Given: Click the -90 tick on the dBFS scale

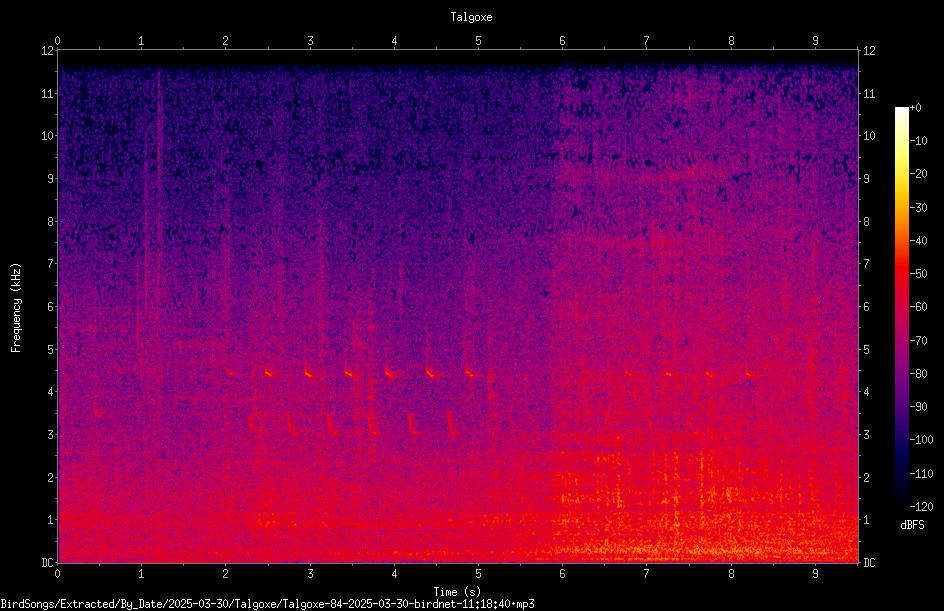Looking at the screenshot, I should (x=918, y=407).
